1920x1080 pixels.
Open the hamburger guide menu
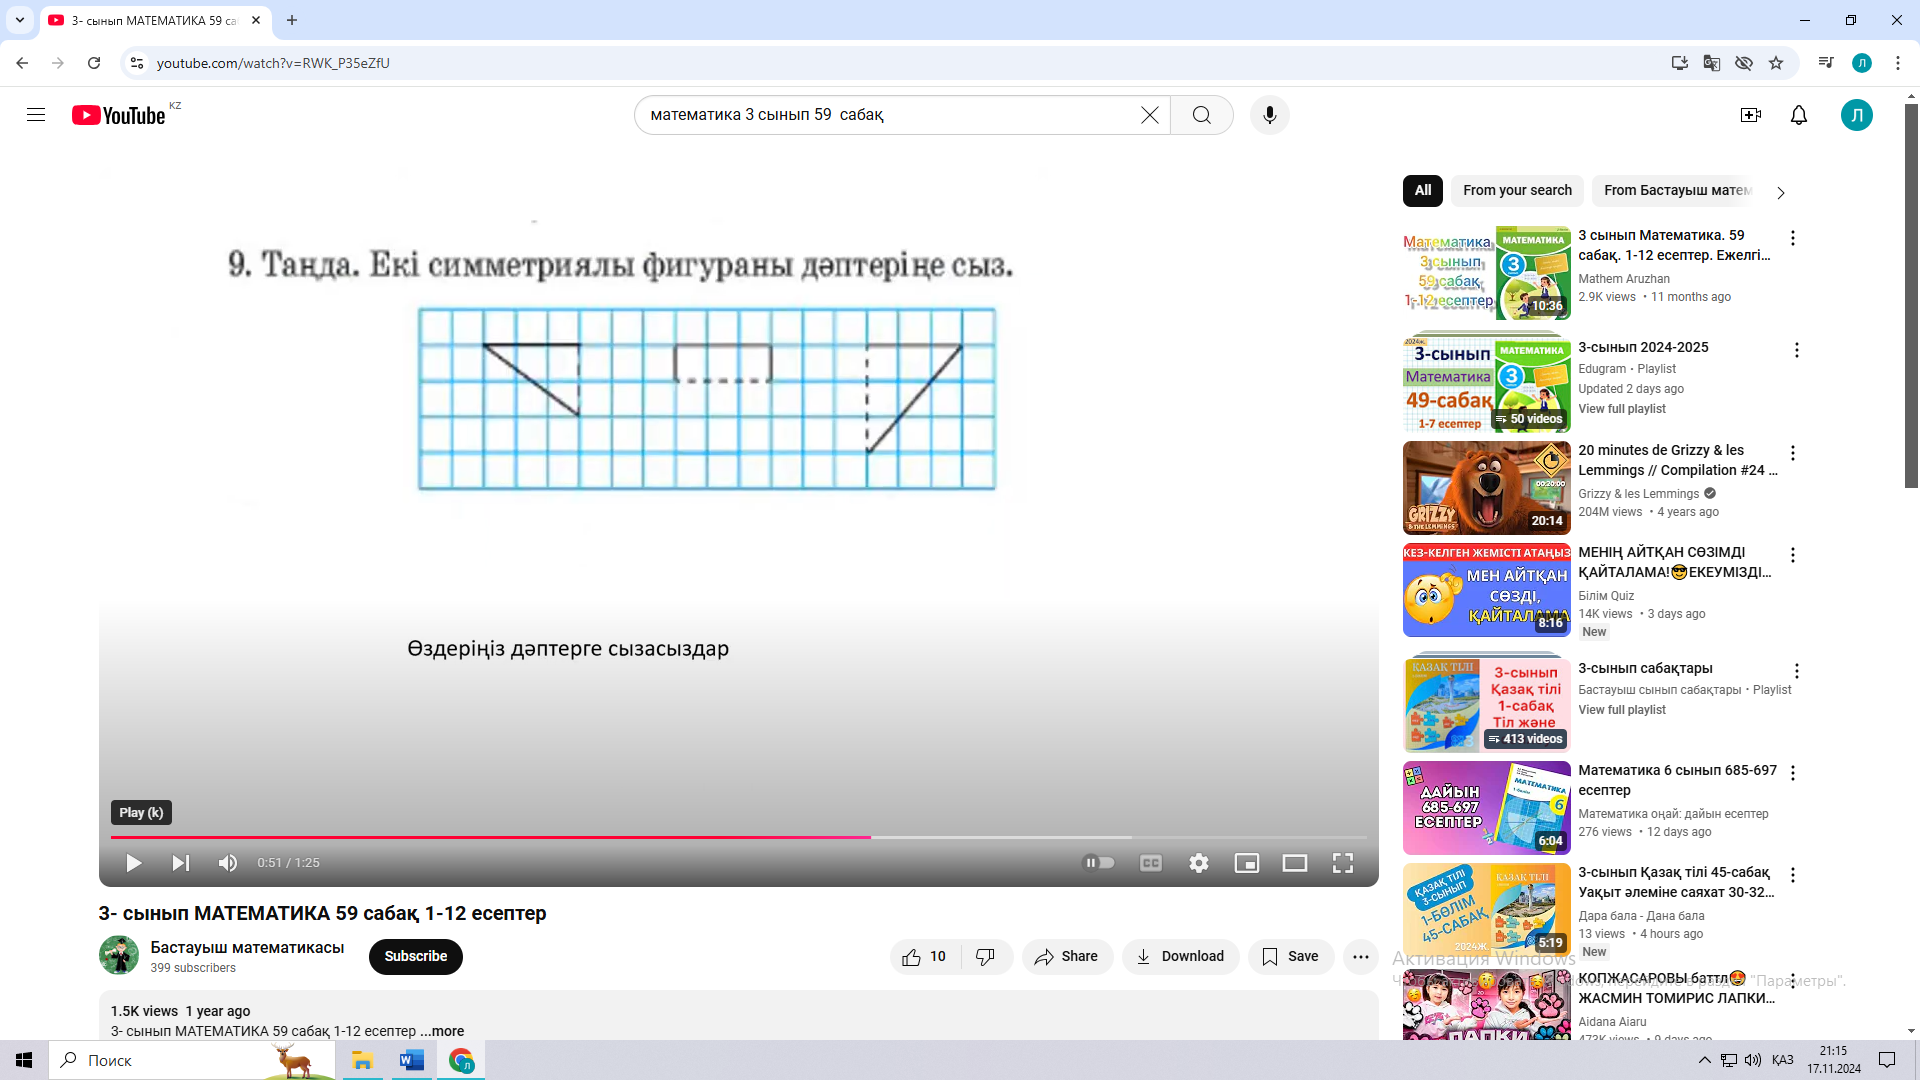(x=36, y=115)
